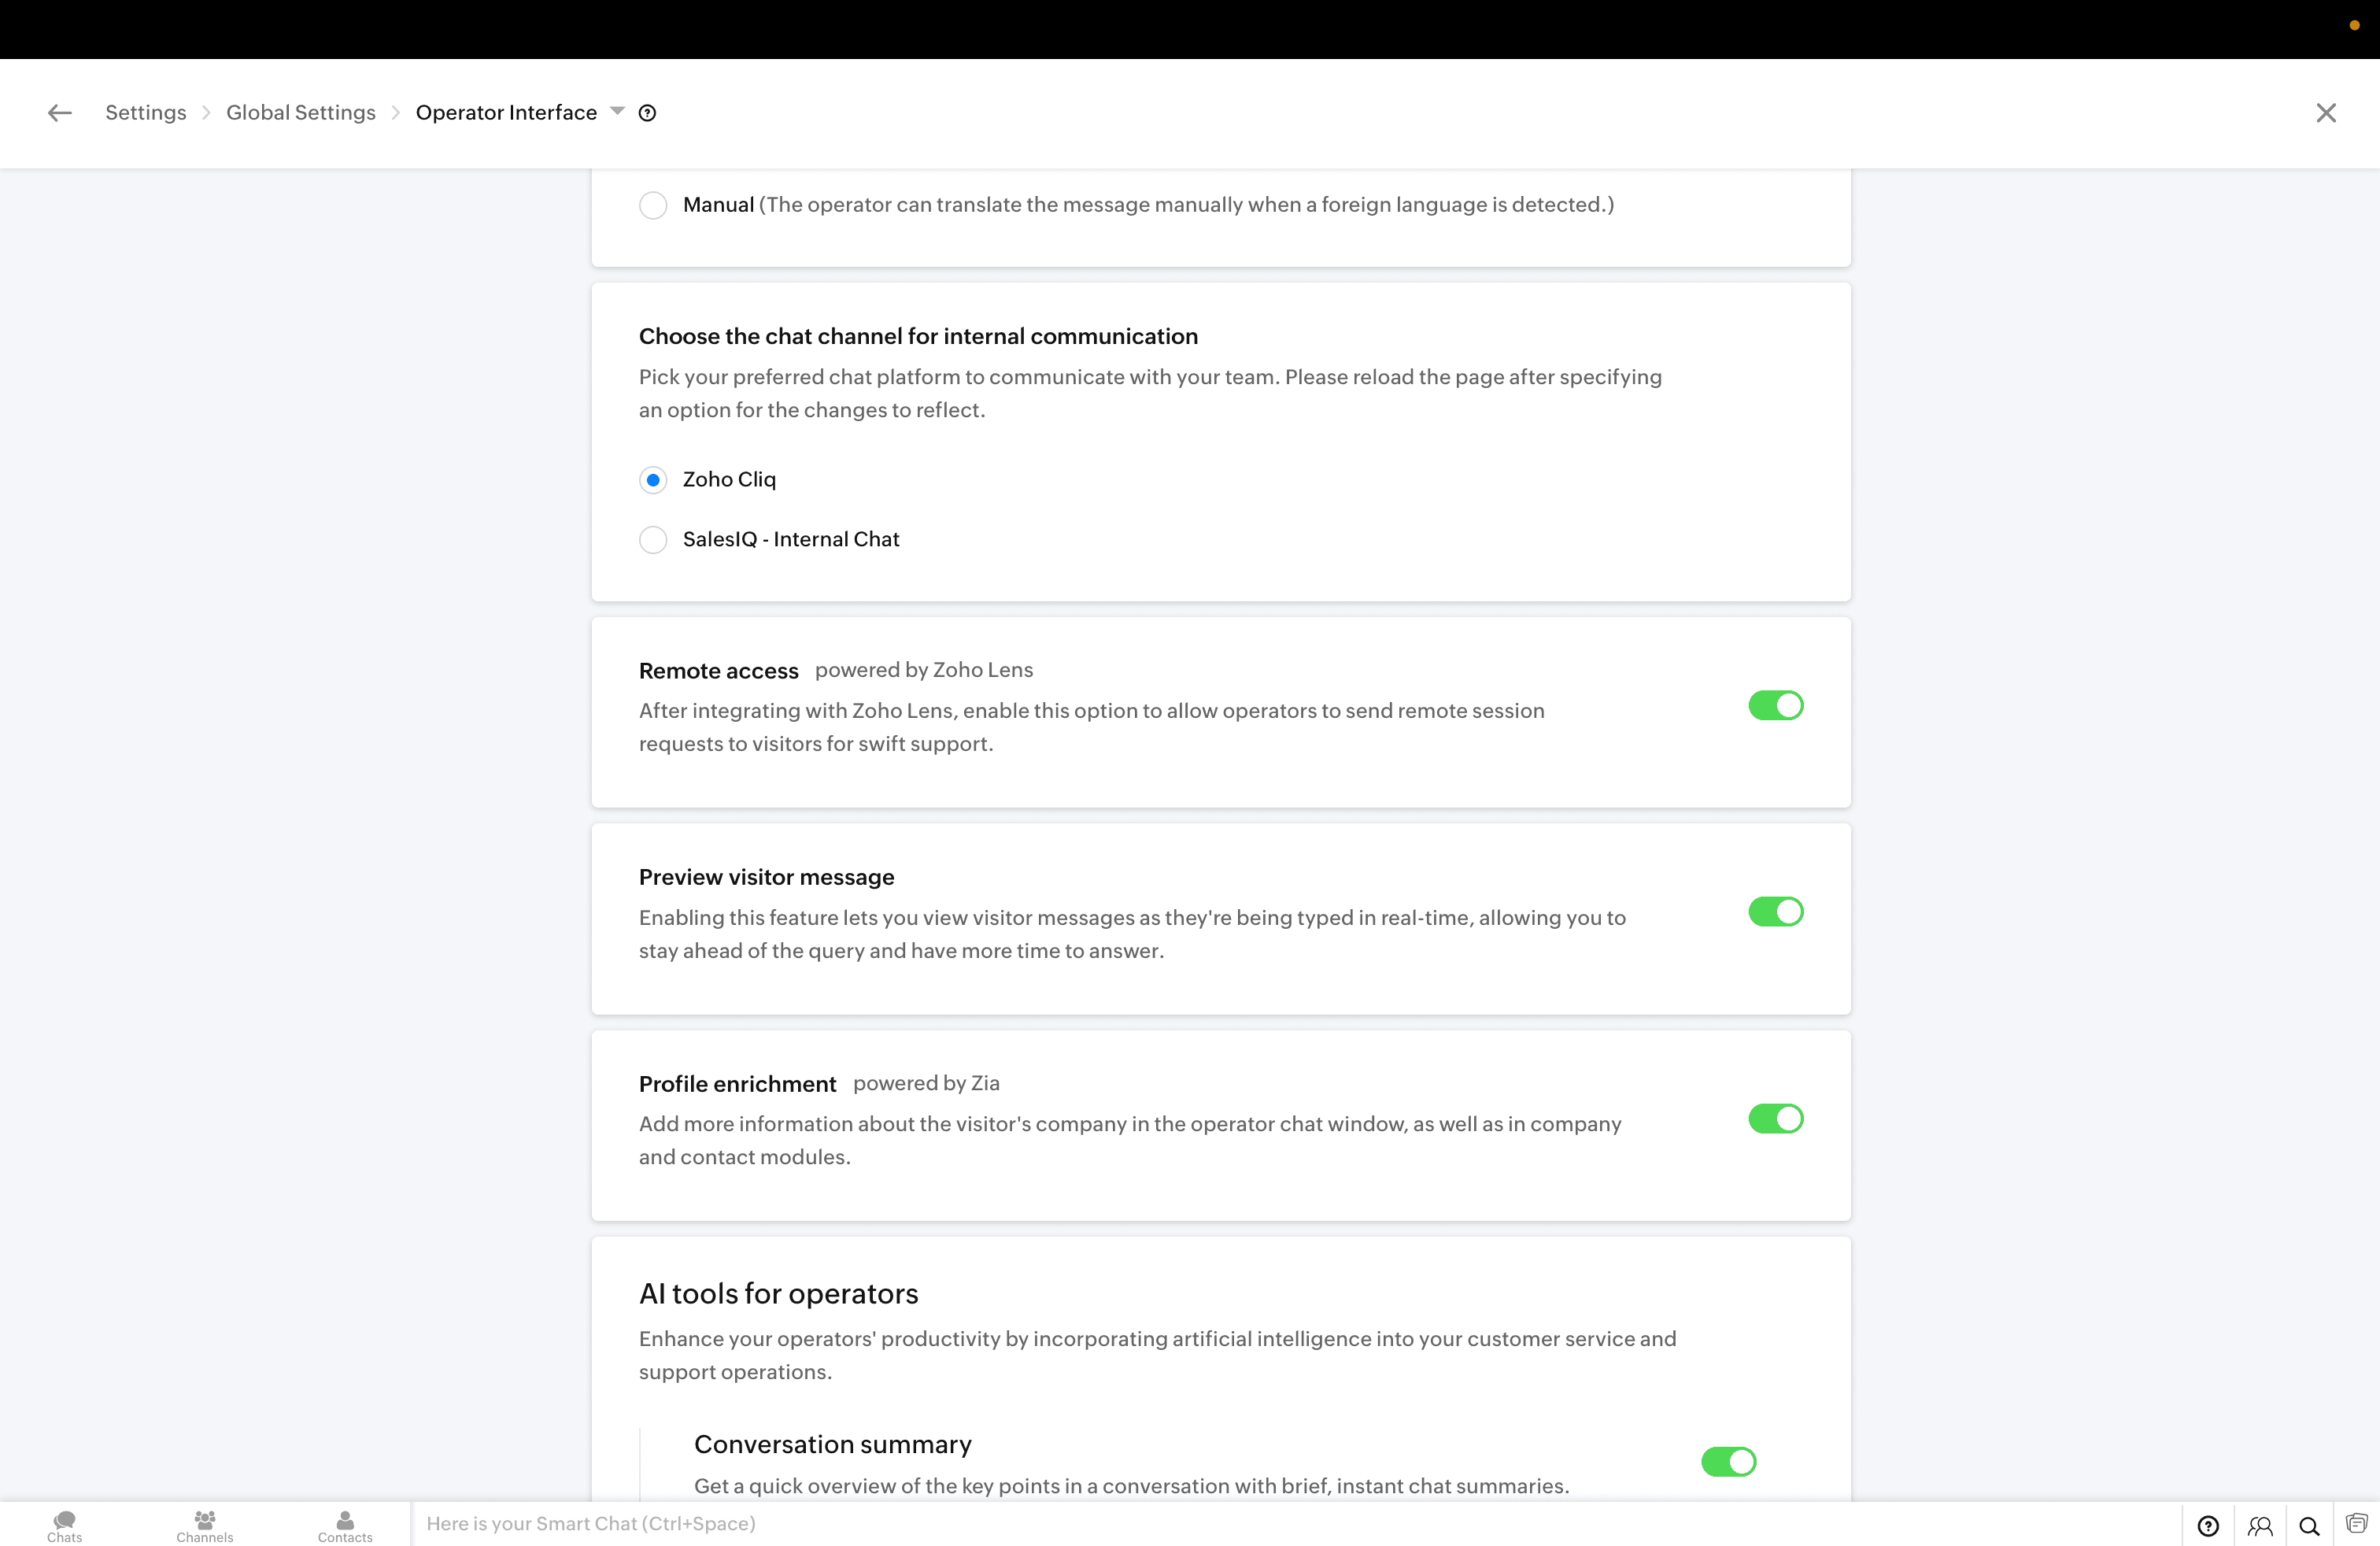Image resolution: width=2380 pixels, height=1546 pixels.
Task: Disable the Remote access toggle
Action: (1776, 706)
